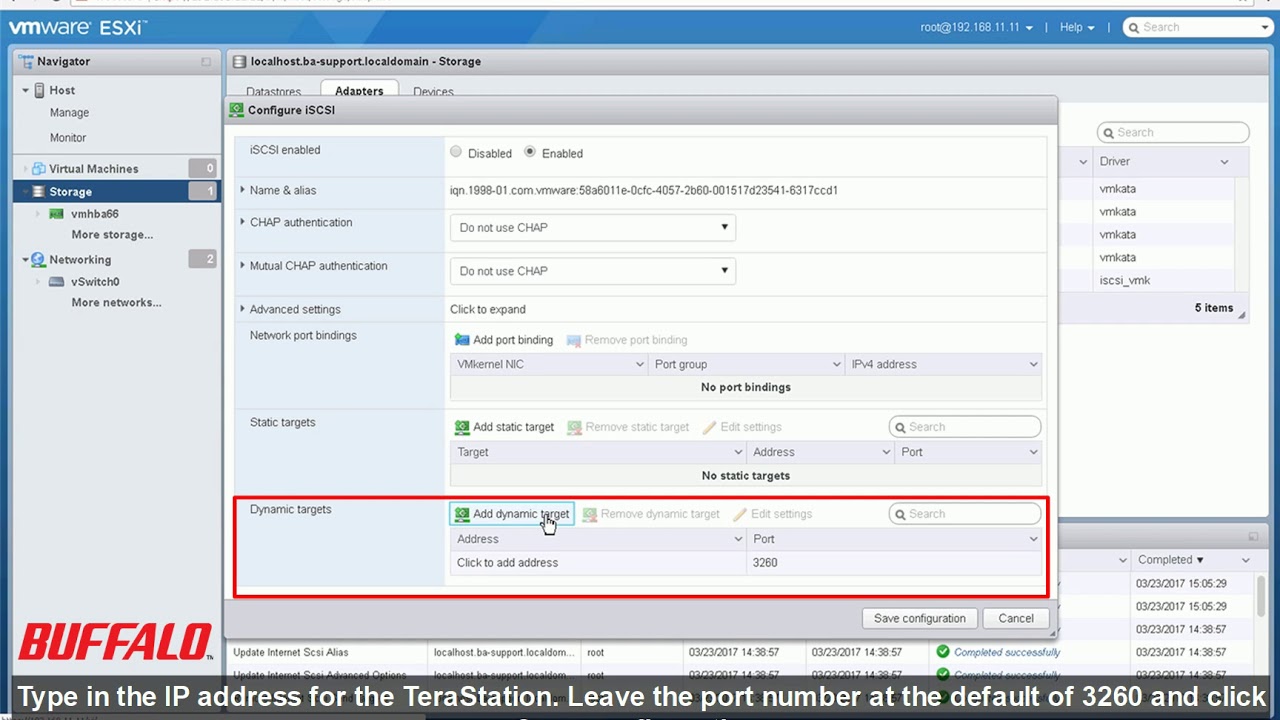Click Remove static target

click(x=628, y=427)
